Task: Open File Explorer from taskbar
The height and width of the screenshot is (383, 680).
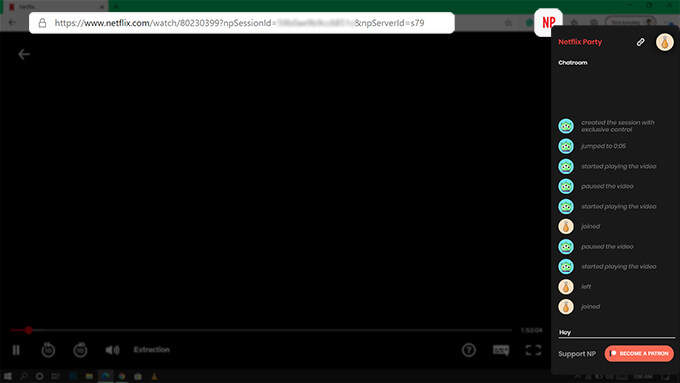Action: (89, 376)
